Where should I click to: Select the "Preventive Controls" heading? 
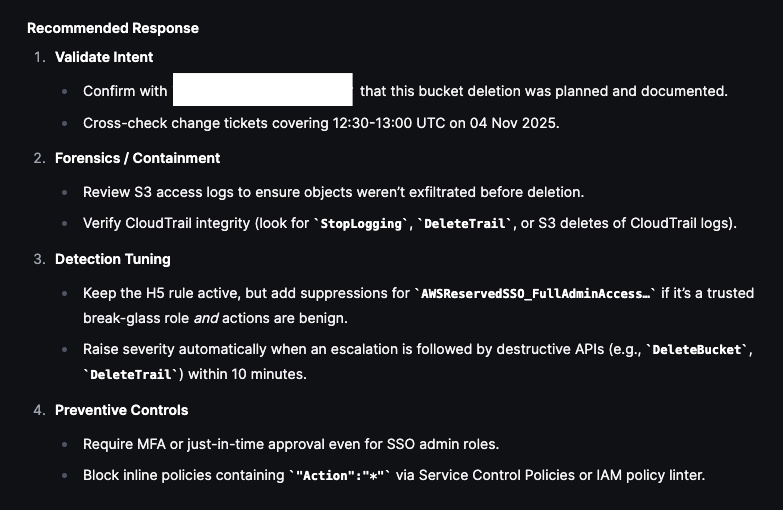pyautogui.click(x=121, y=410)
